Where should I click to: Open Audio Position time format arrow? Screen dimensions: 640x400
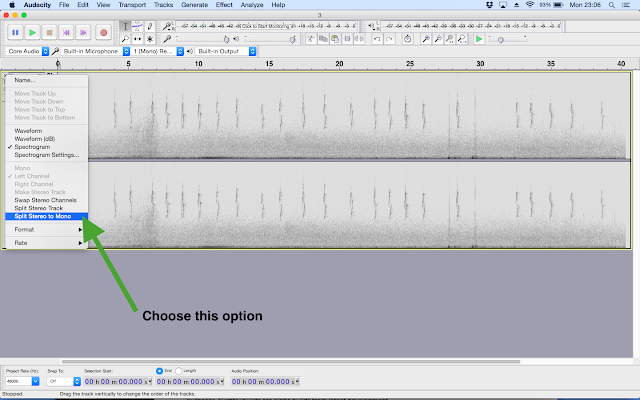pos(297,381)
